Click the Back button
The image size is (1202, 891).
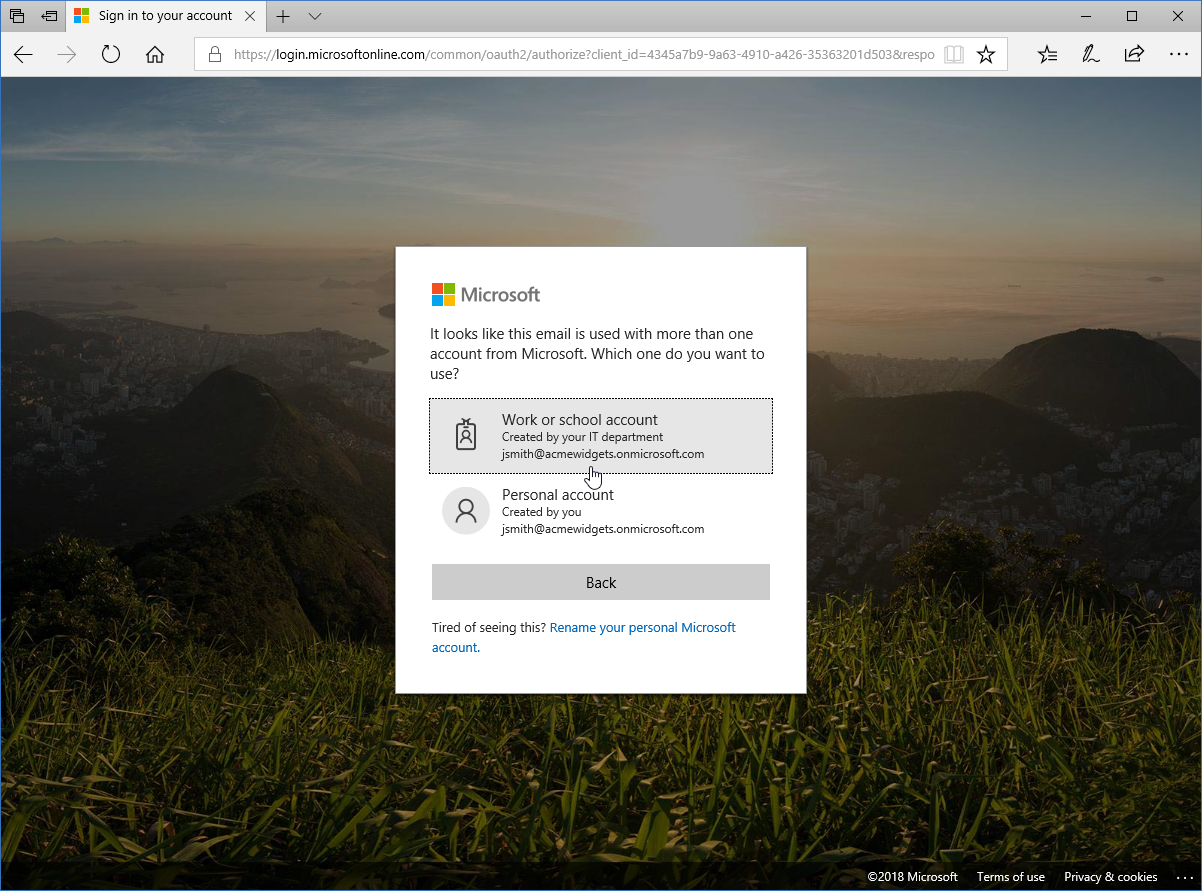point(601,582)
